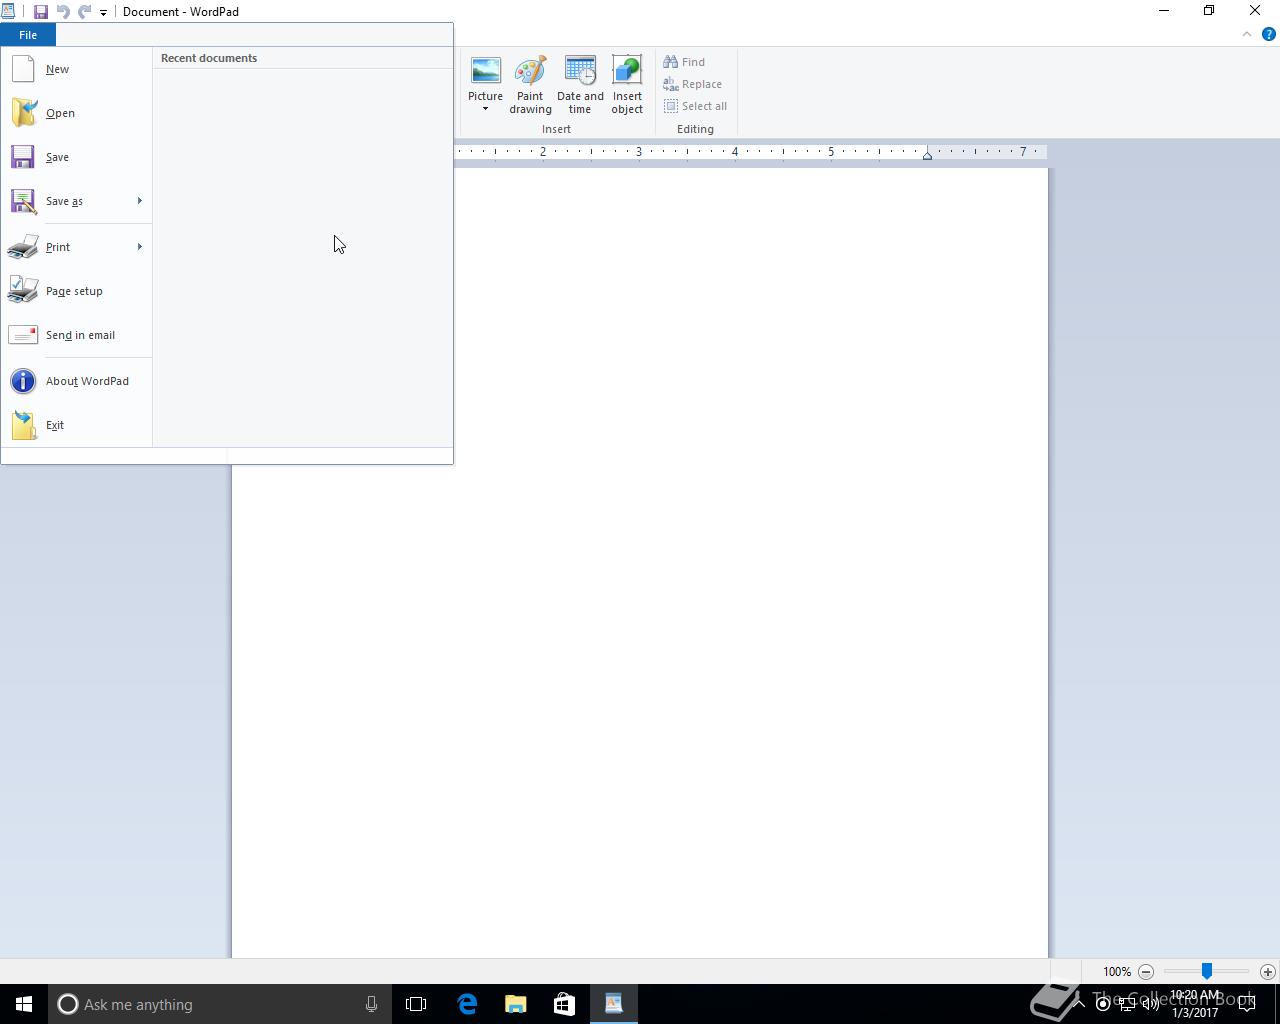
Task: Click quick access Save icon in title bar
Action: click(x=41, y=12)
